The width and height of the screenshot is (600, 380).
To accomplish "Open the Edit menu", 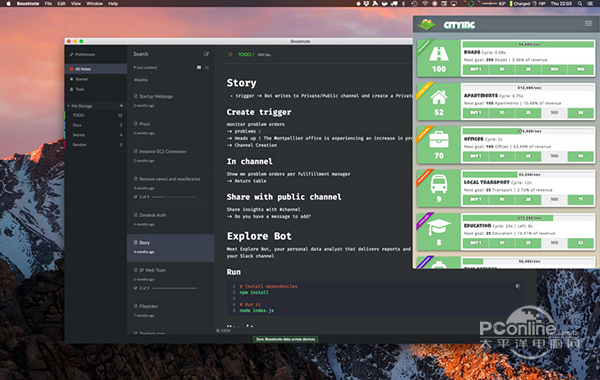I will pos(61,3).
